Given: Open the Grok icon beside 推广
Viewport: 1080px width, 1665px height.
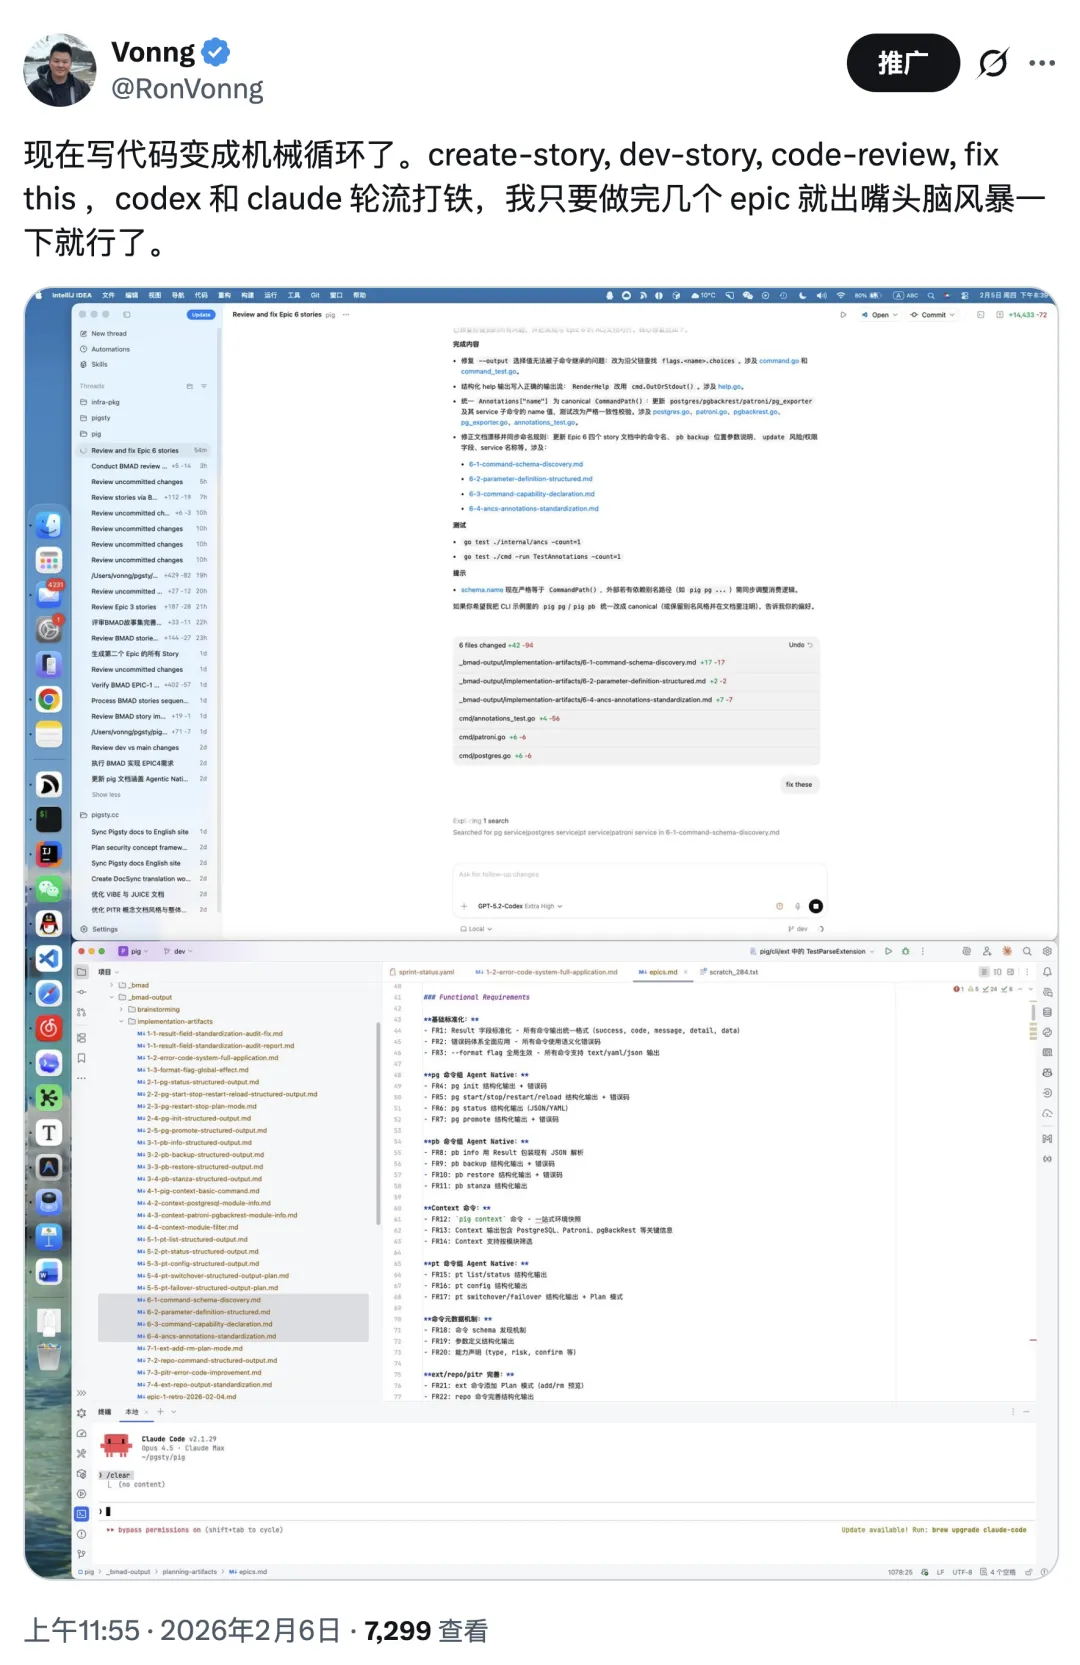Looking at the screenshot, I should 993,63.
